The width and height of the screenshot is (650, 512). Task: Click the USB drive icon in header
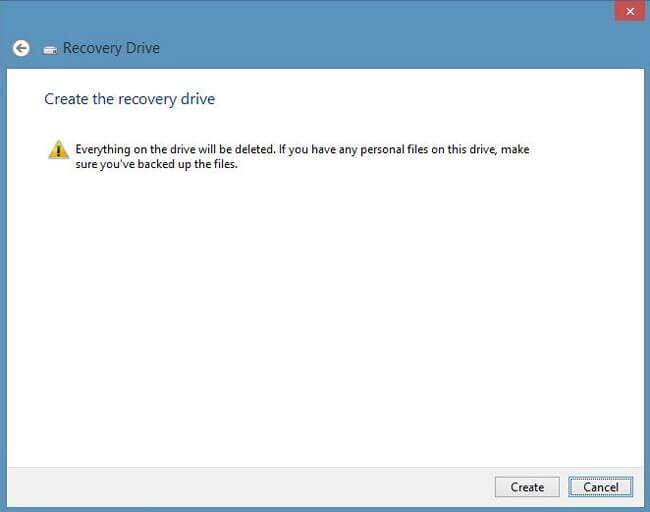coord(50,49)
